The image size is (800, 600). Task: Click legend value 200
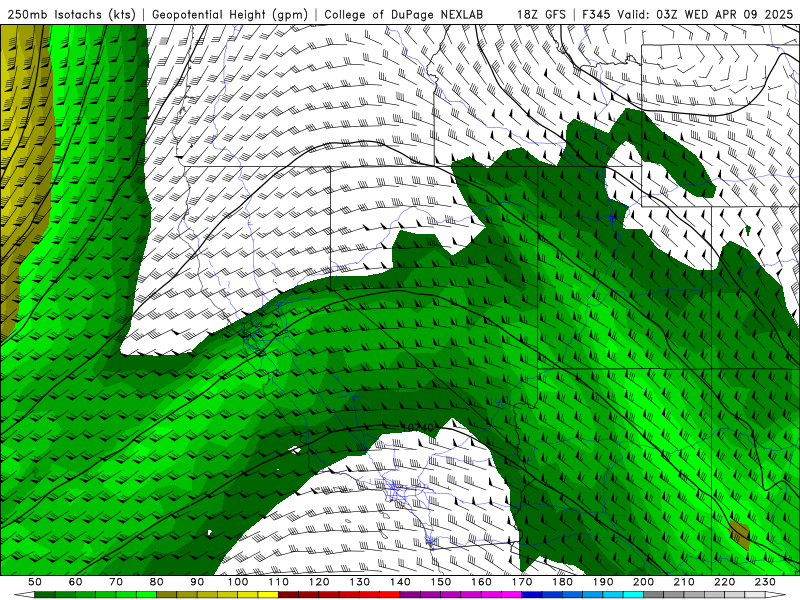(644, 582)
